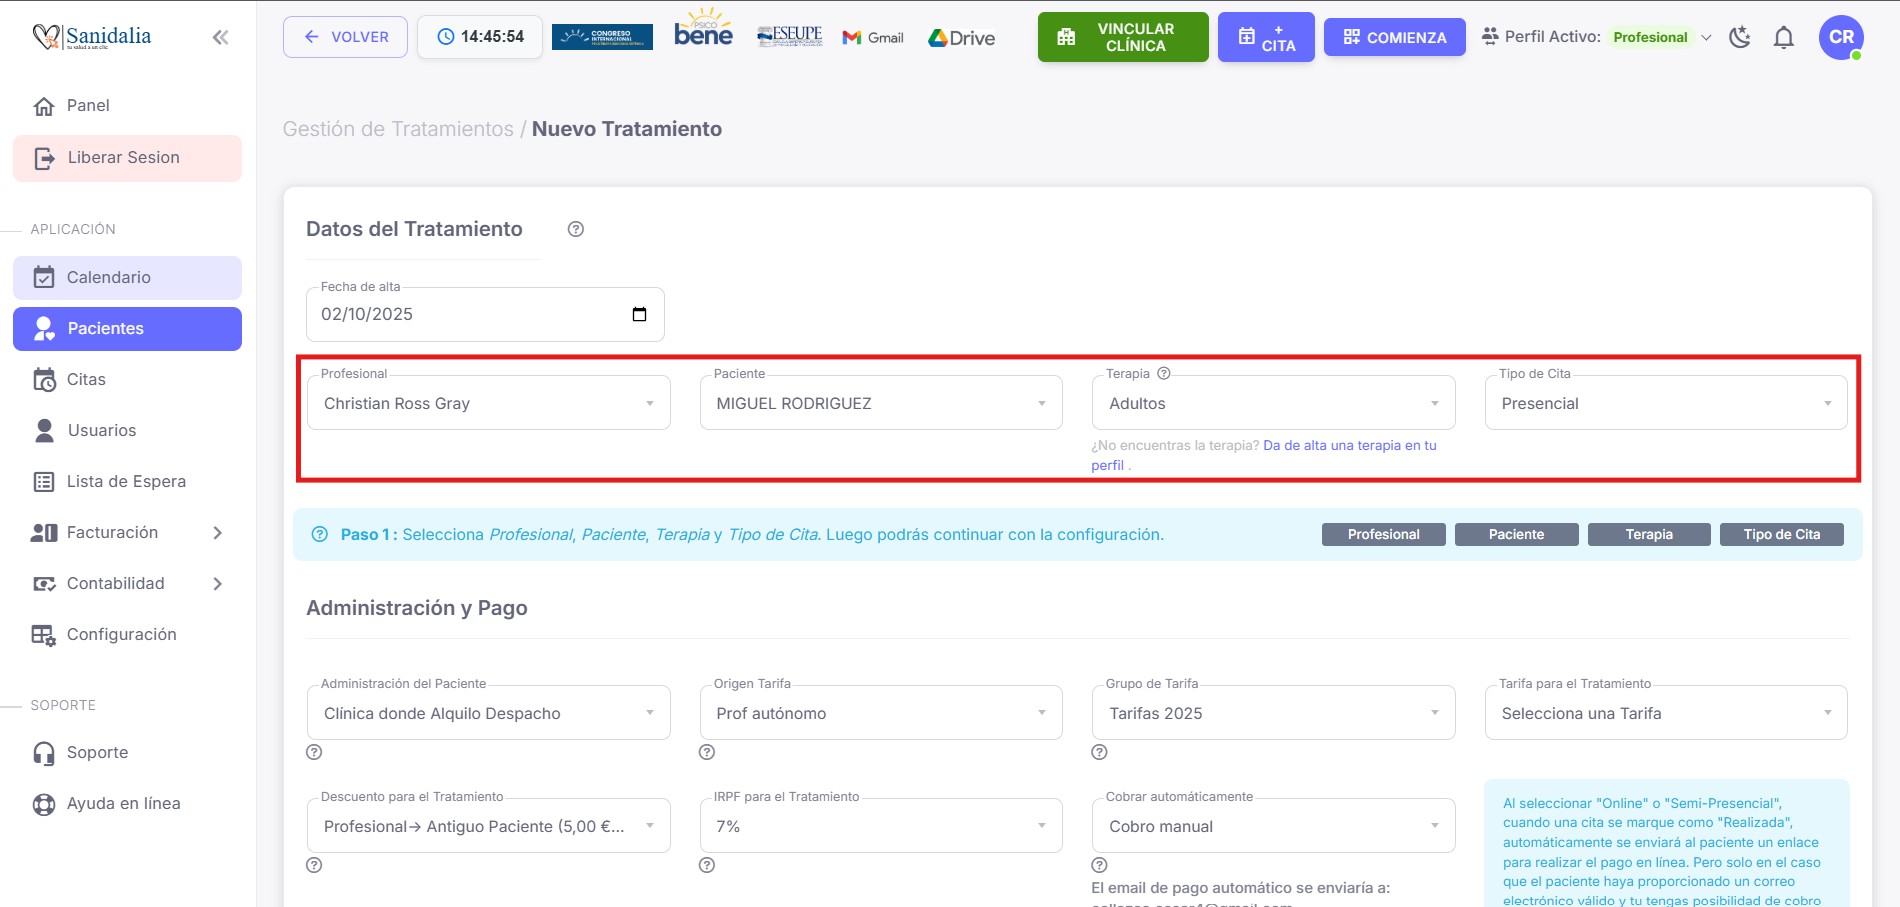
Task: Toggle dark mode moon icon
Action: point(1740,37)
